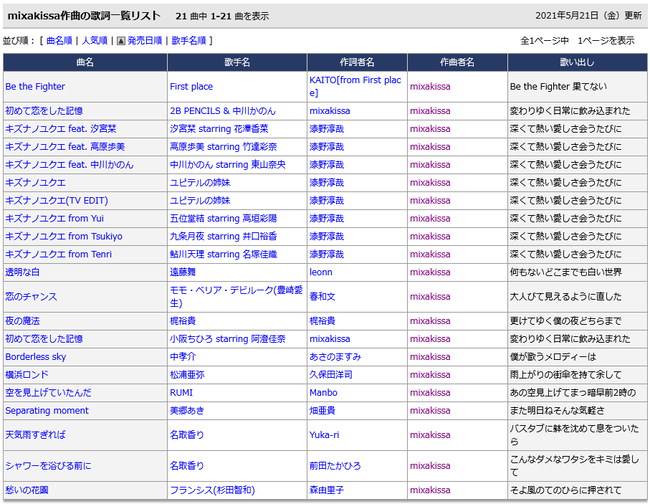650x504 pixels.
Task: Open artist 2B PENCILS & 中川かのん
Action: pos(223,111)
